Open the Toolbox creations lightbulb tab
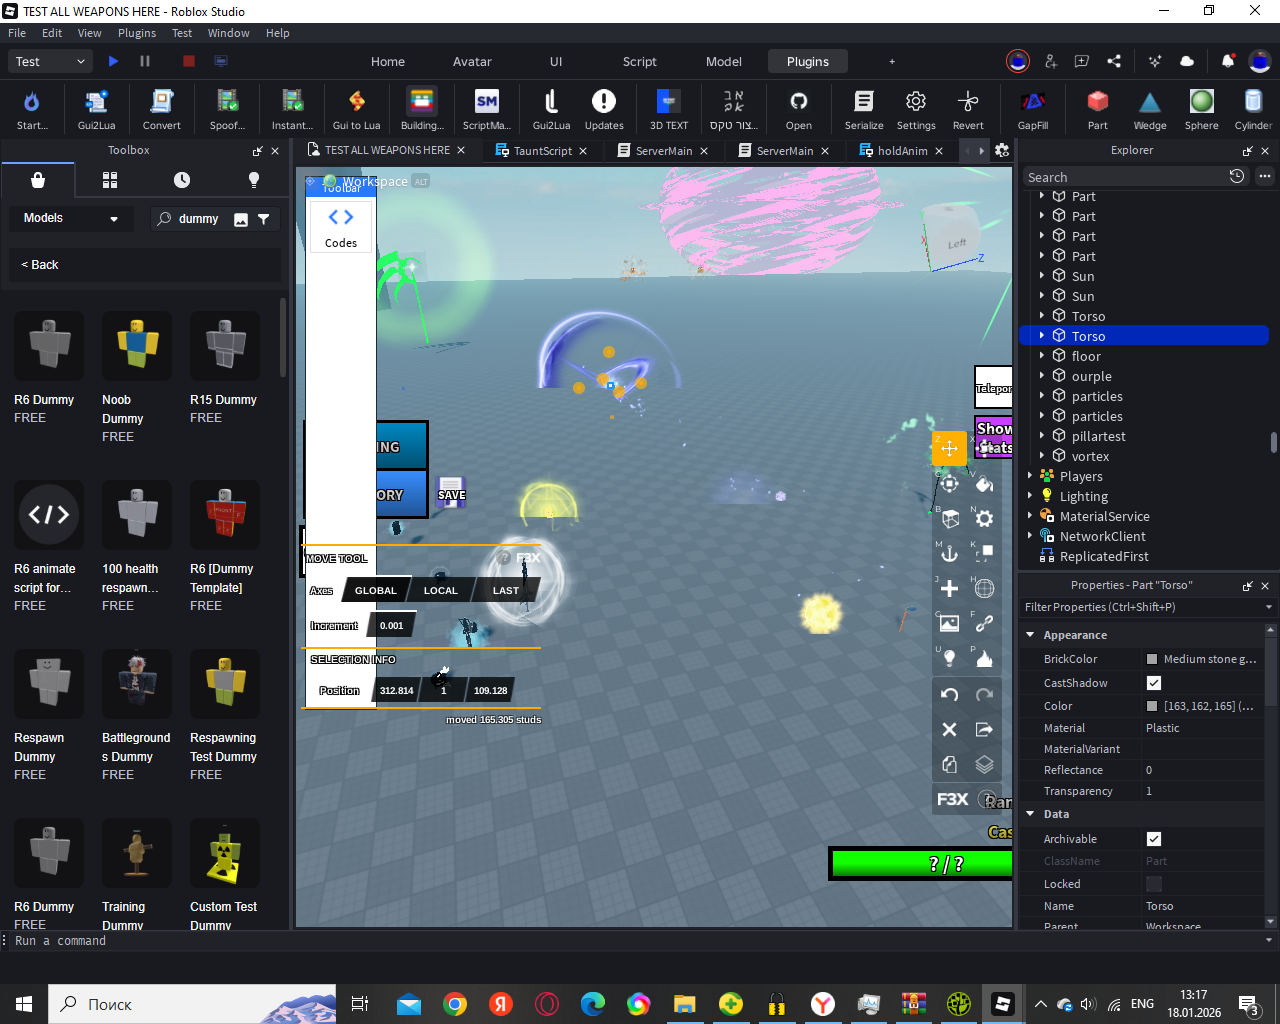Image resolution: width=1280 pixels, height=1024 pixels. pos(254,180)
